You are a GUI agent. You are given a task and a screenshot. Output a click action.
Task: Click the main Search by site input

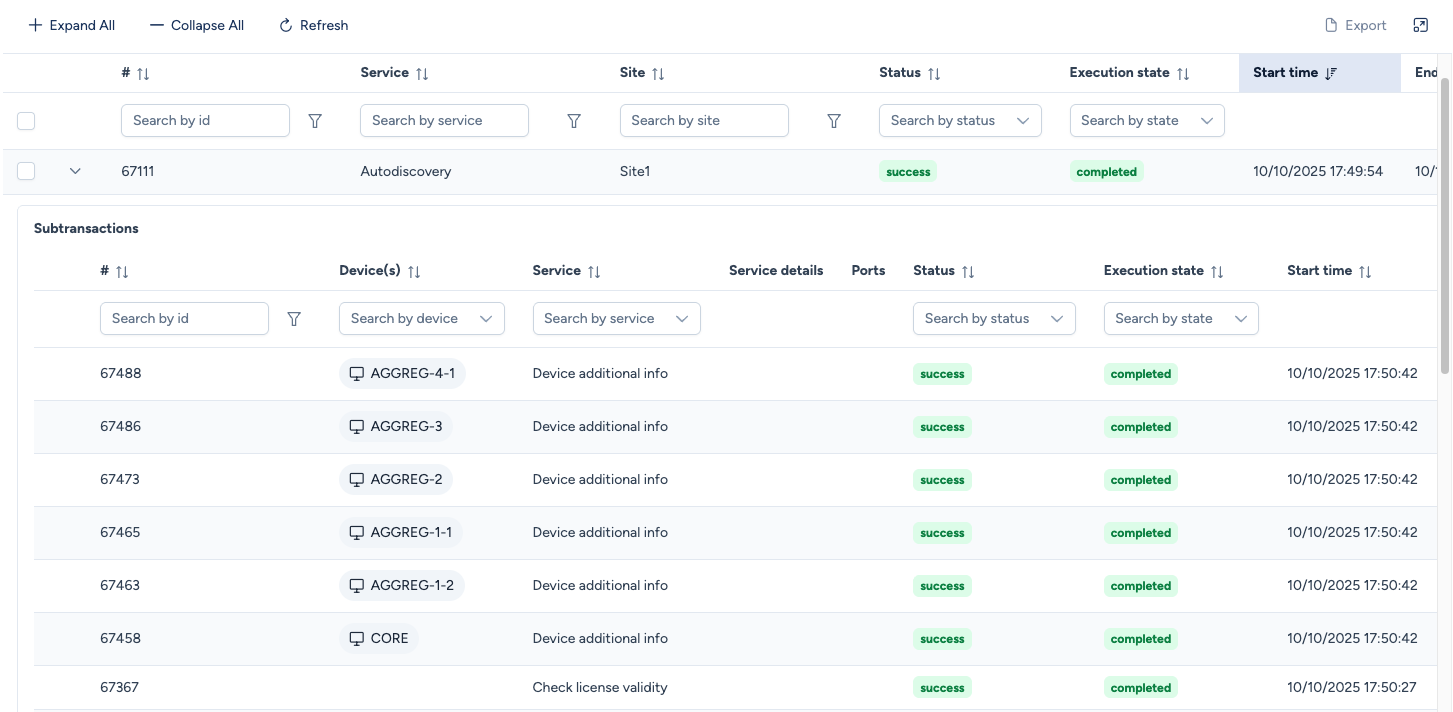click(x=704, y=121)
